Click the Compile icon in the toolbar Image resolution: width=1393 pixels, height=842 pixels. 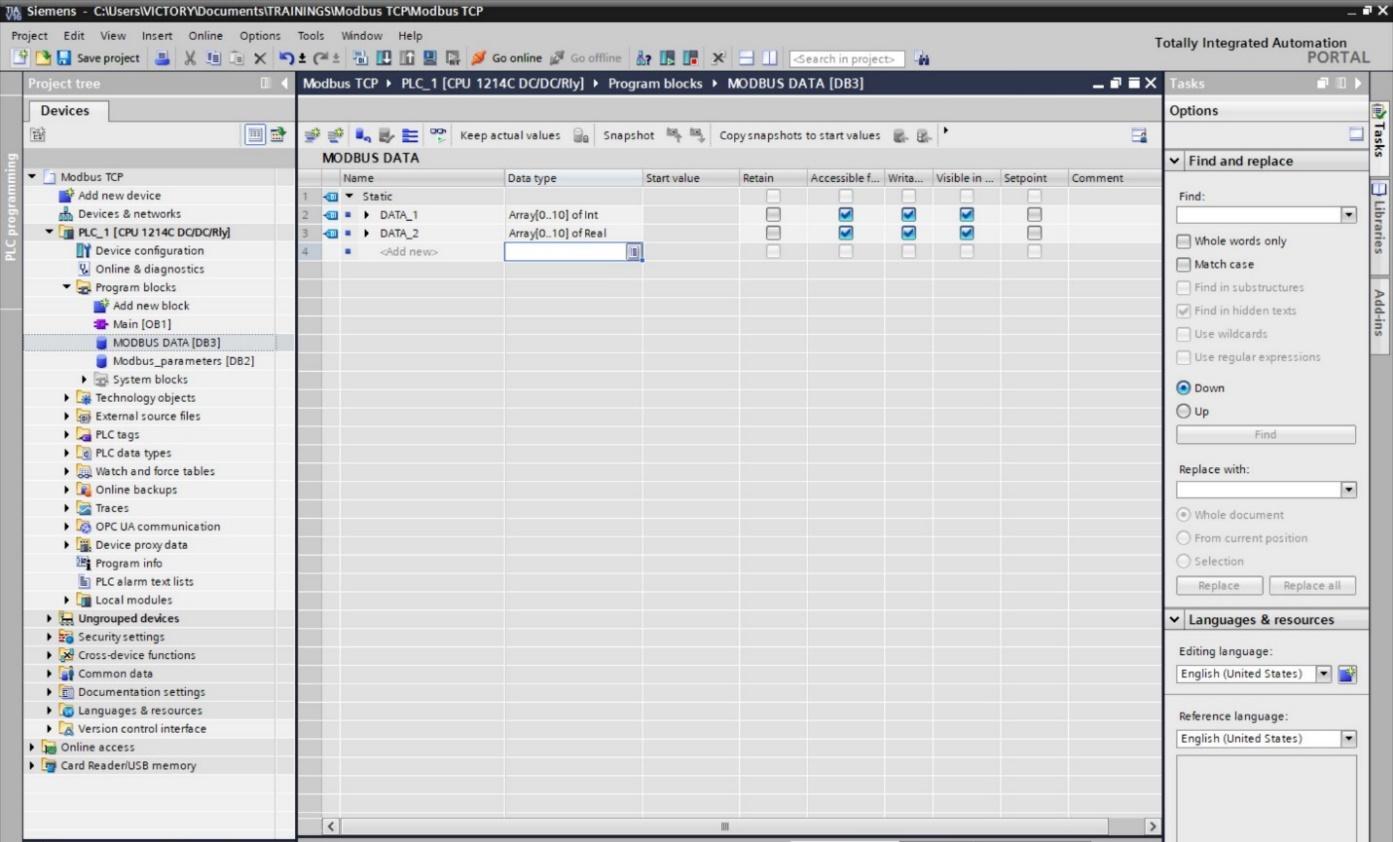361,58
